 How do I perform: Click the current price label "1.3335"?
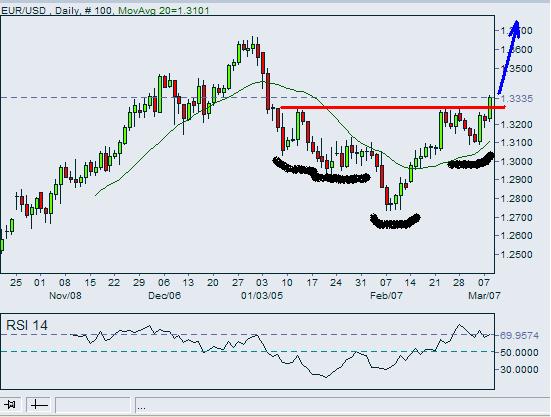[x=516, y=98]
